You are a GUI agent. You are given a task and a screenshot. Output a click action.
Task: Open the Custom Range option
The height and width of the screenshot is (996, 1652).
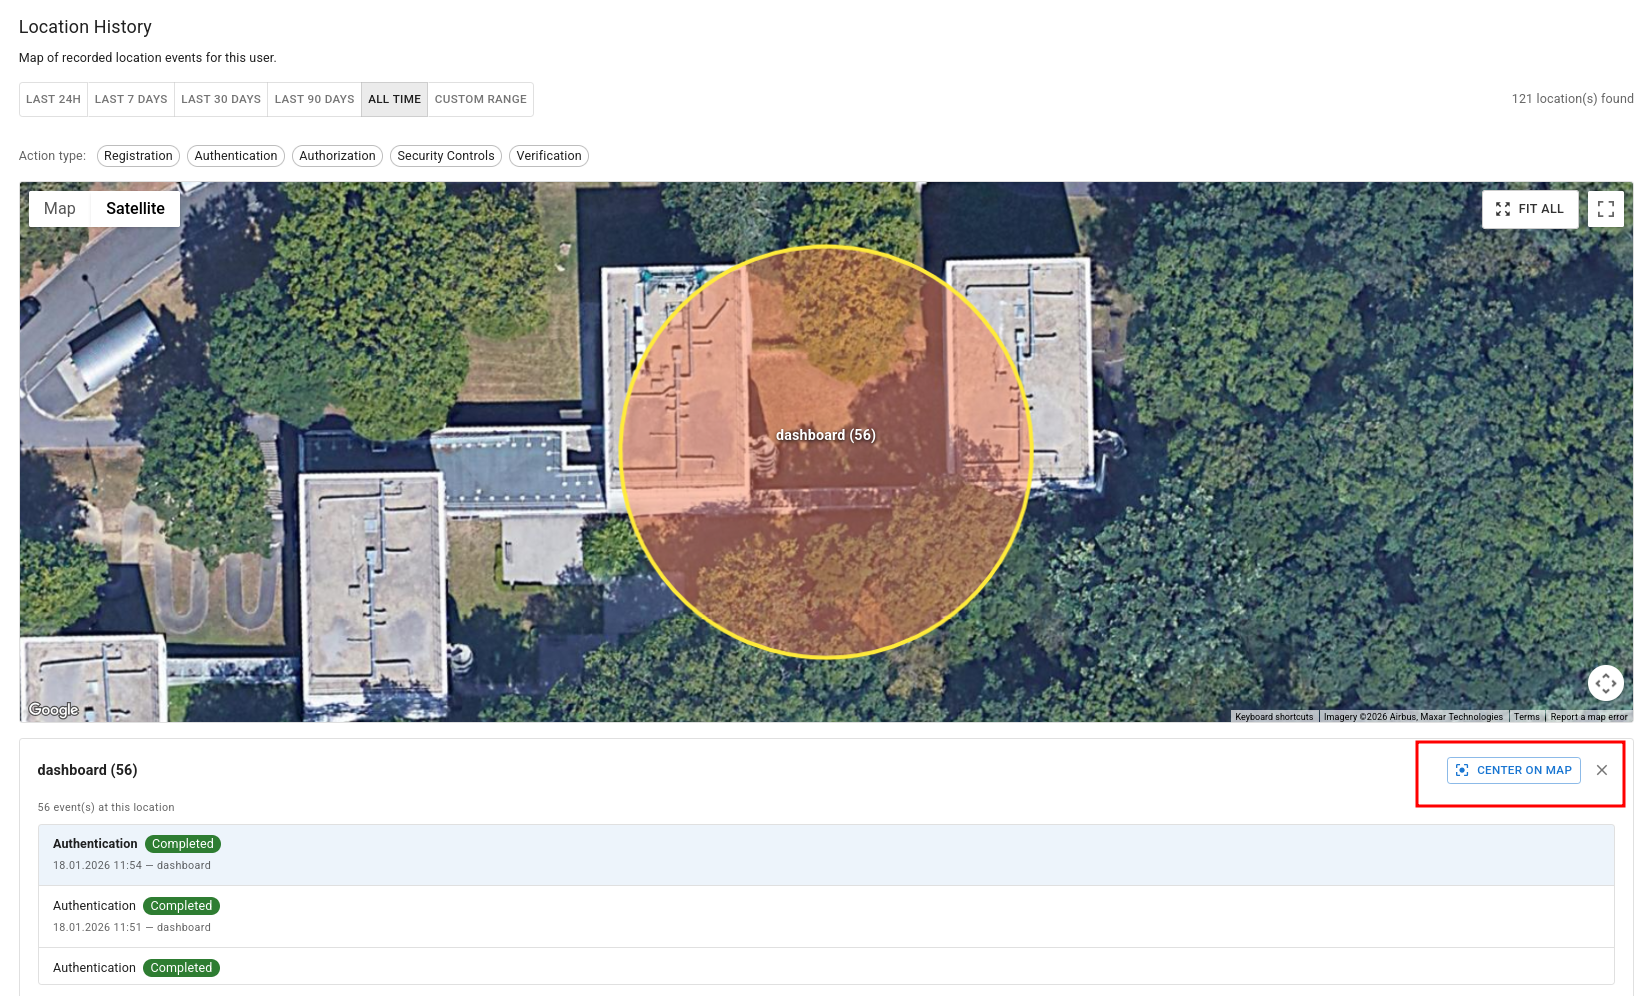[480, 100]
